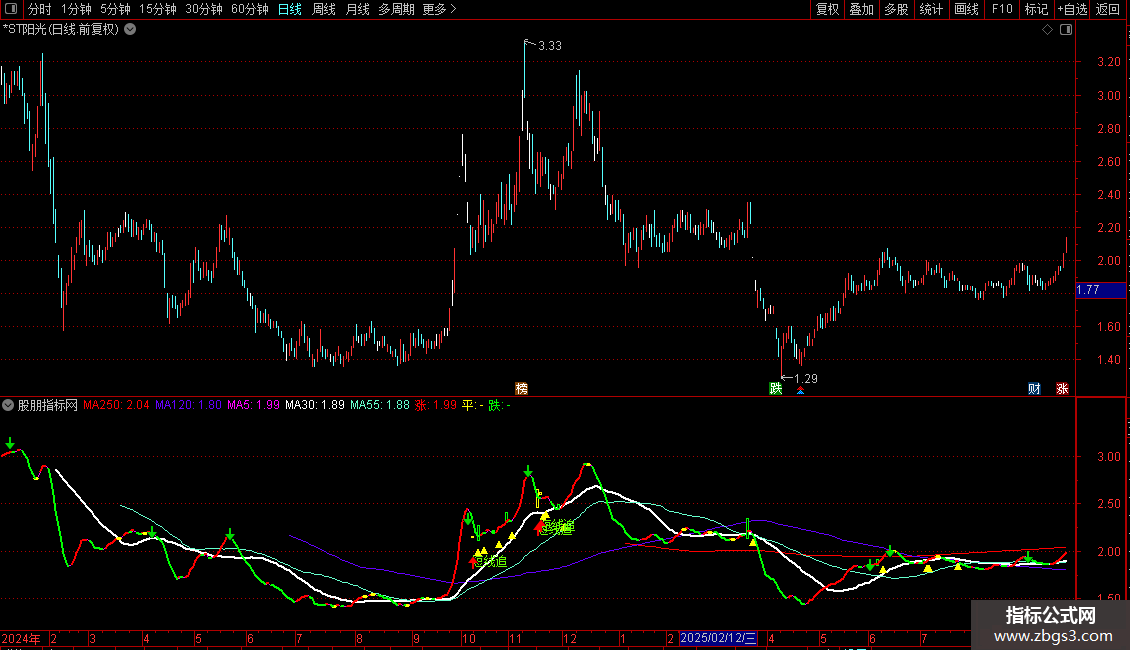Click the 涨: 1.99 indicator value
This screenshot has height=650, width=1130.
click(436, 405)
